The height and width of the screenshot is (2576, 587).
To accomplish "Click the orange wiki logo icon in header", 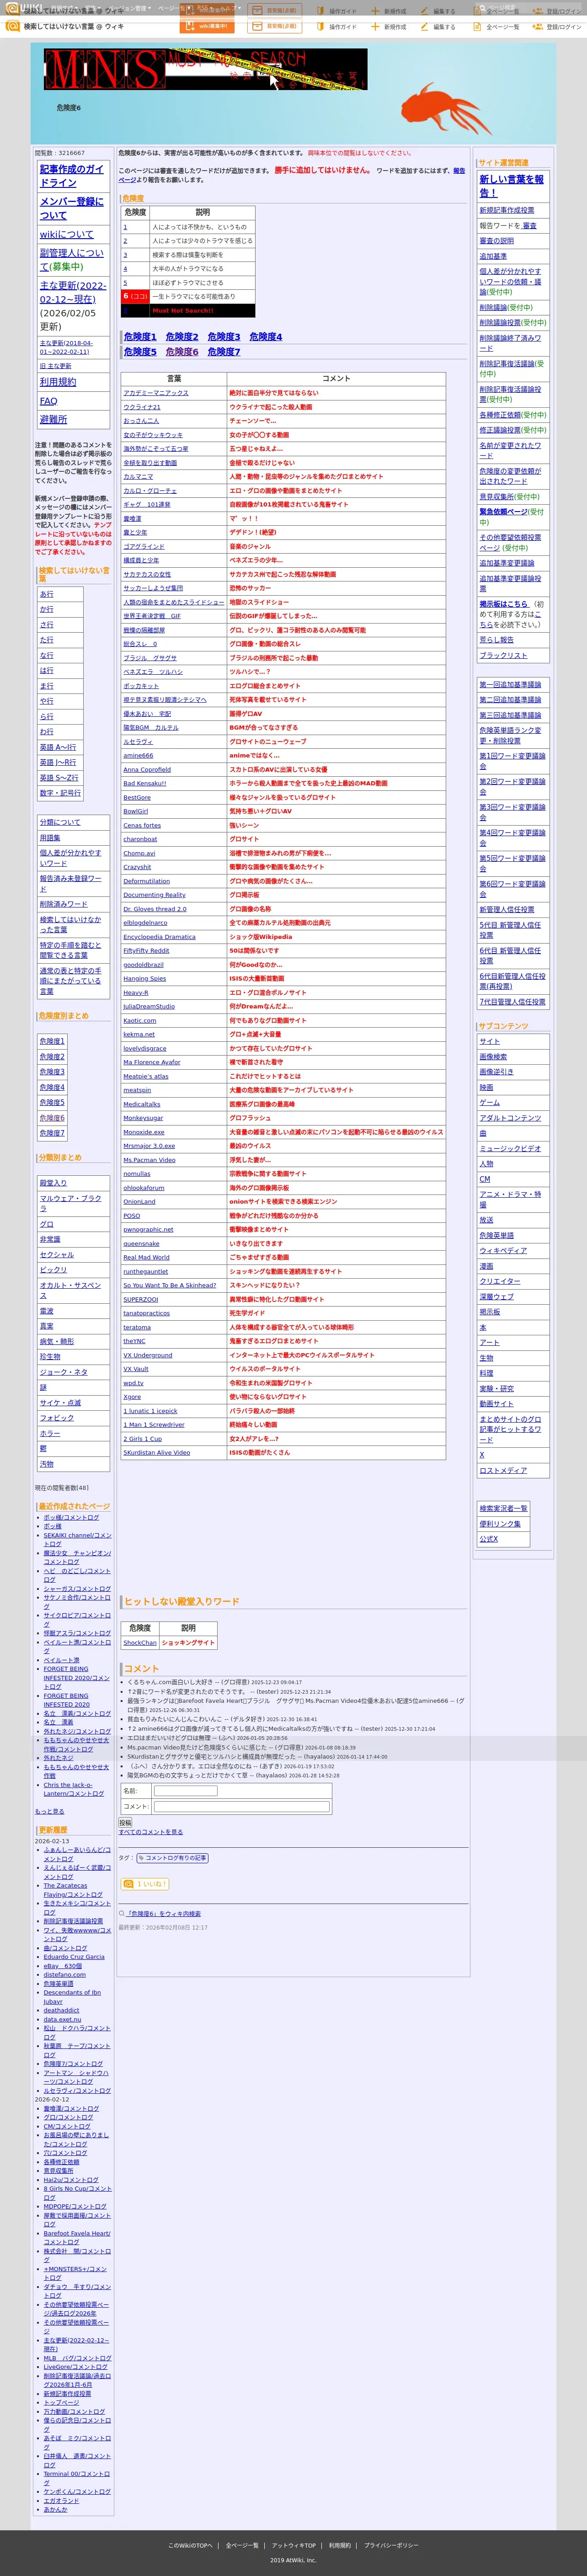I will [x=12, y=26].
